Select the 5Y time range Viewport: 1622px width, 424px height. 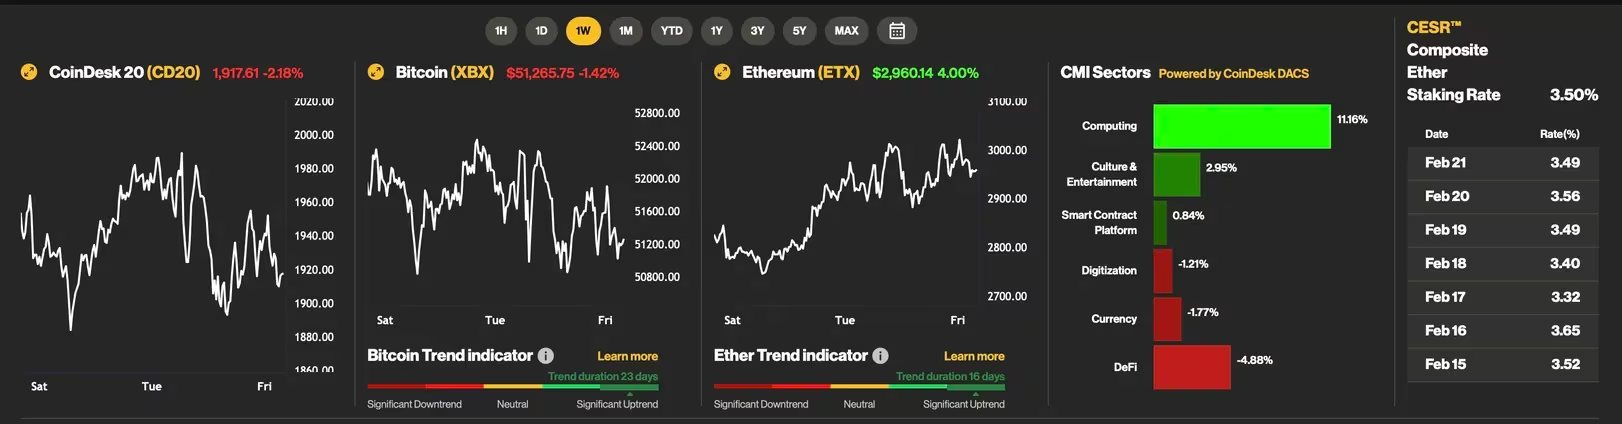point(799,31)
